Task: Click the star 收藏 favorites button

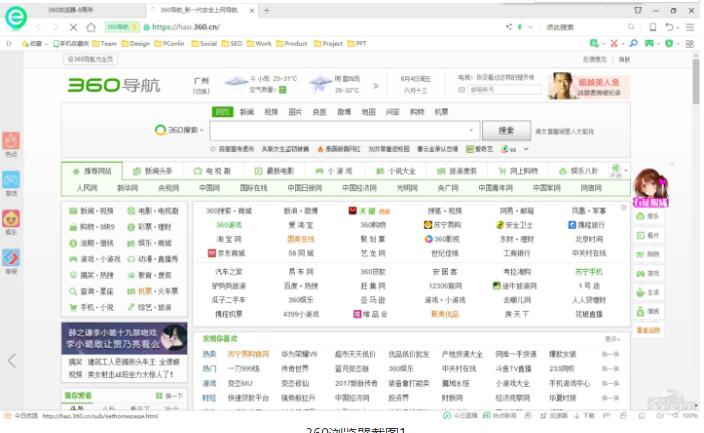Action: click(32, 44)
